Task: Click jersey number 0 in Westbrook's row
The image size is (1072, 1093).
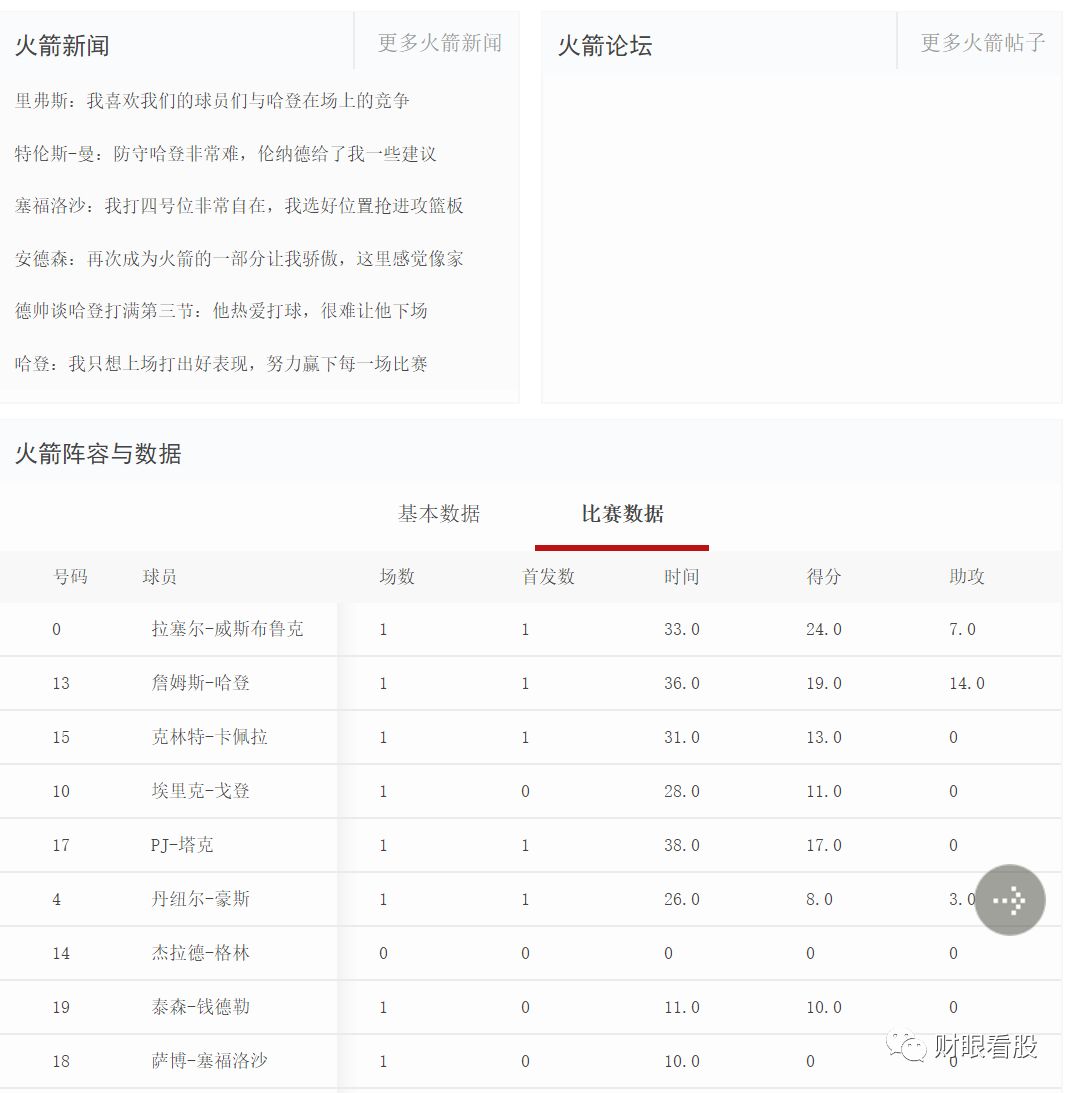Action: 56,629
